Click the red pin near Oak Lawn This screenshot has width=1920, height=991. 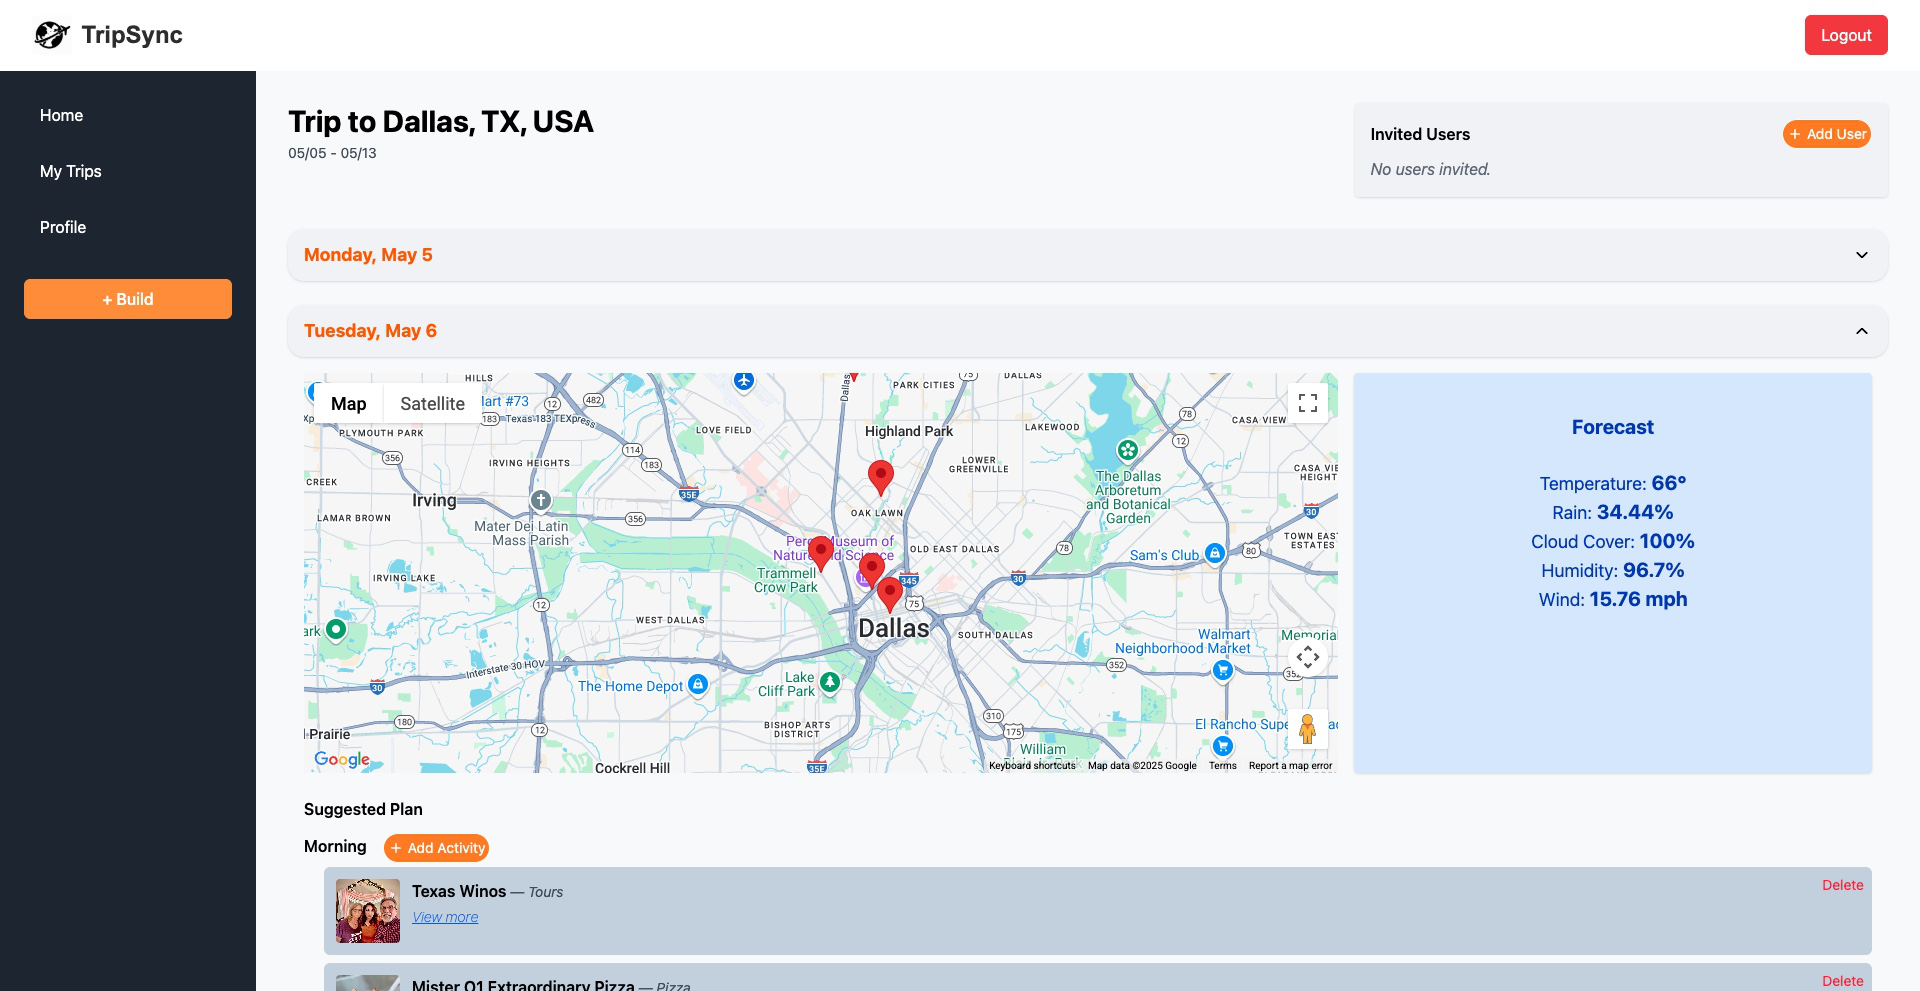coord(880,478)
